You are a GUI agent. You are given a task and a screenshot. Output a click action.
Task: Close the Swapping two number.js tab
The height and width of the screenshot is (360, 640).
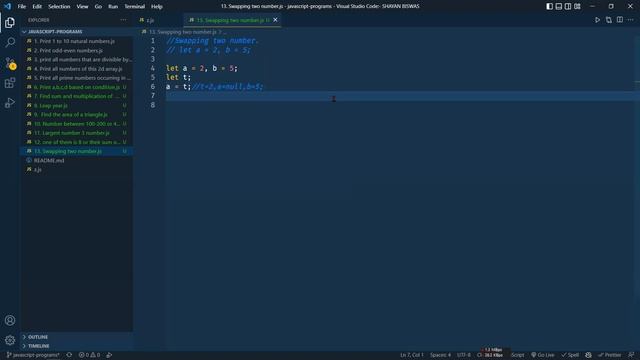point(276,20)
